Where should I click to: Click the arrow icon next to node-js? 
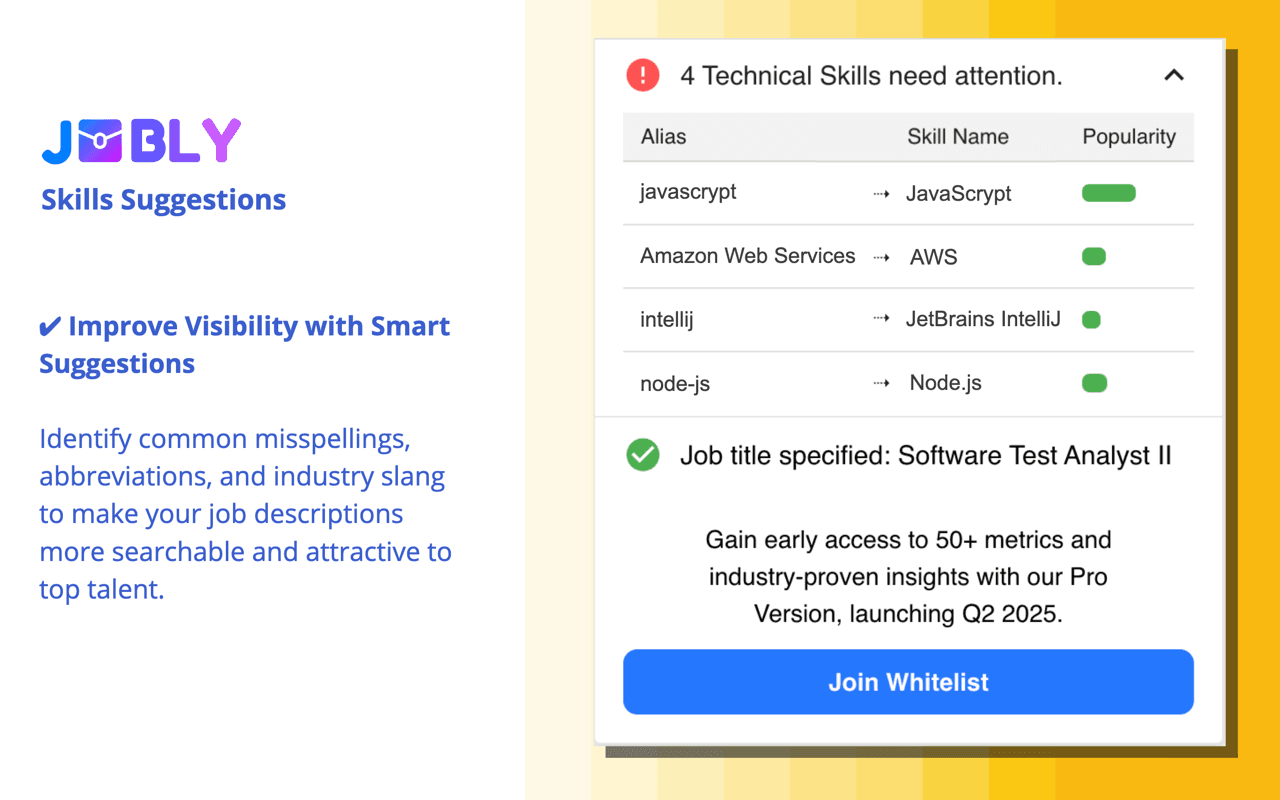(x=881, y=383)
